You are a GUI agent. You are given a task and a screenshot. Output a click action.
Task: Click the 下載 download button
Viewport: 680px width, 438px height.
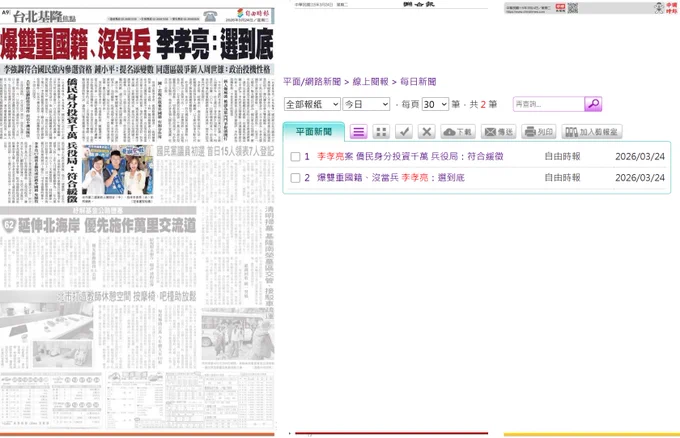pyautogui.click(x=458, y=132)
